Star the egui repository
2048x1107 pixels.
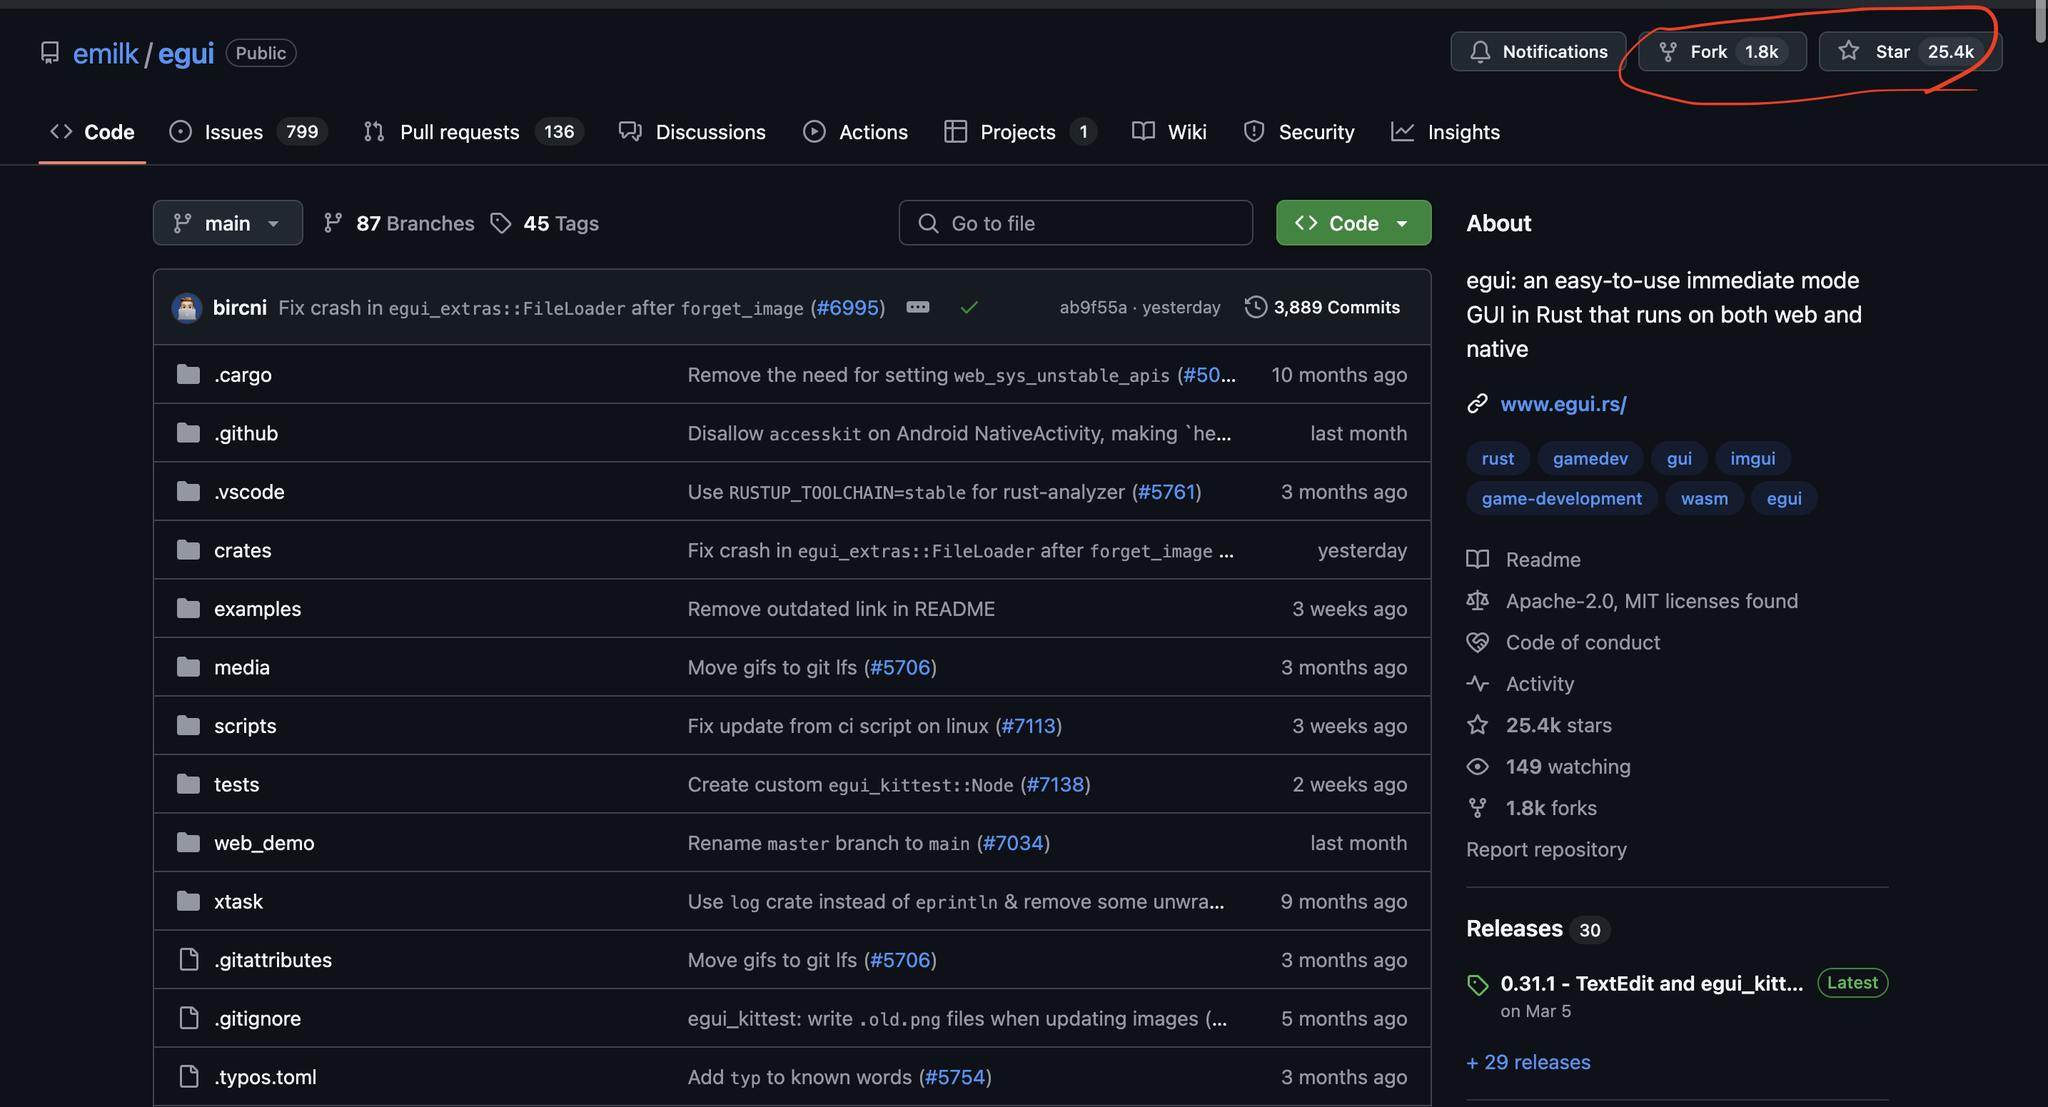[x=1909, y=51]
